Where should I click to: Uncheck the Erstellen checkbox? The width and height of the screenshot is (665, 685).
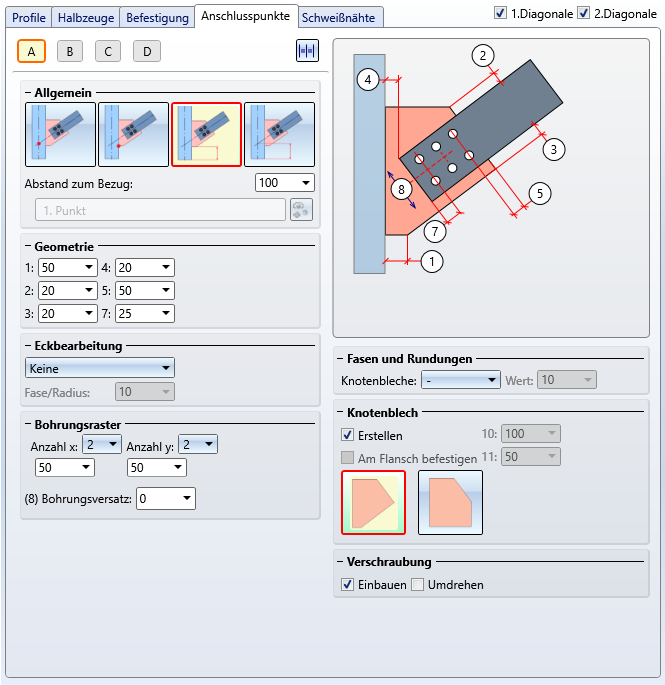point(347,435)
